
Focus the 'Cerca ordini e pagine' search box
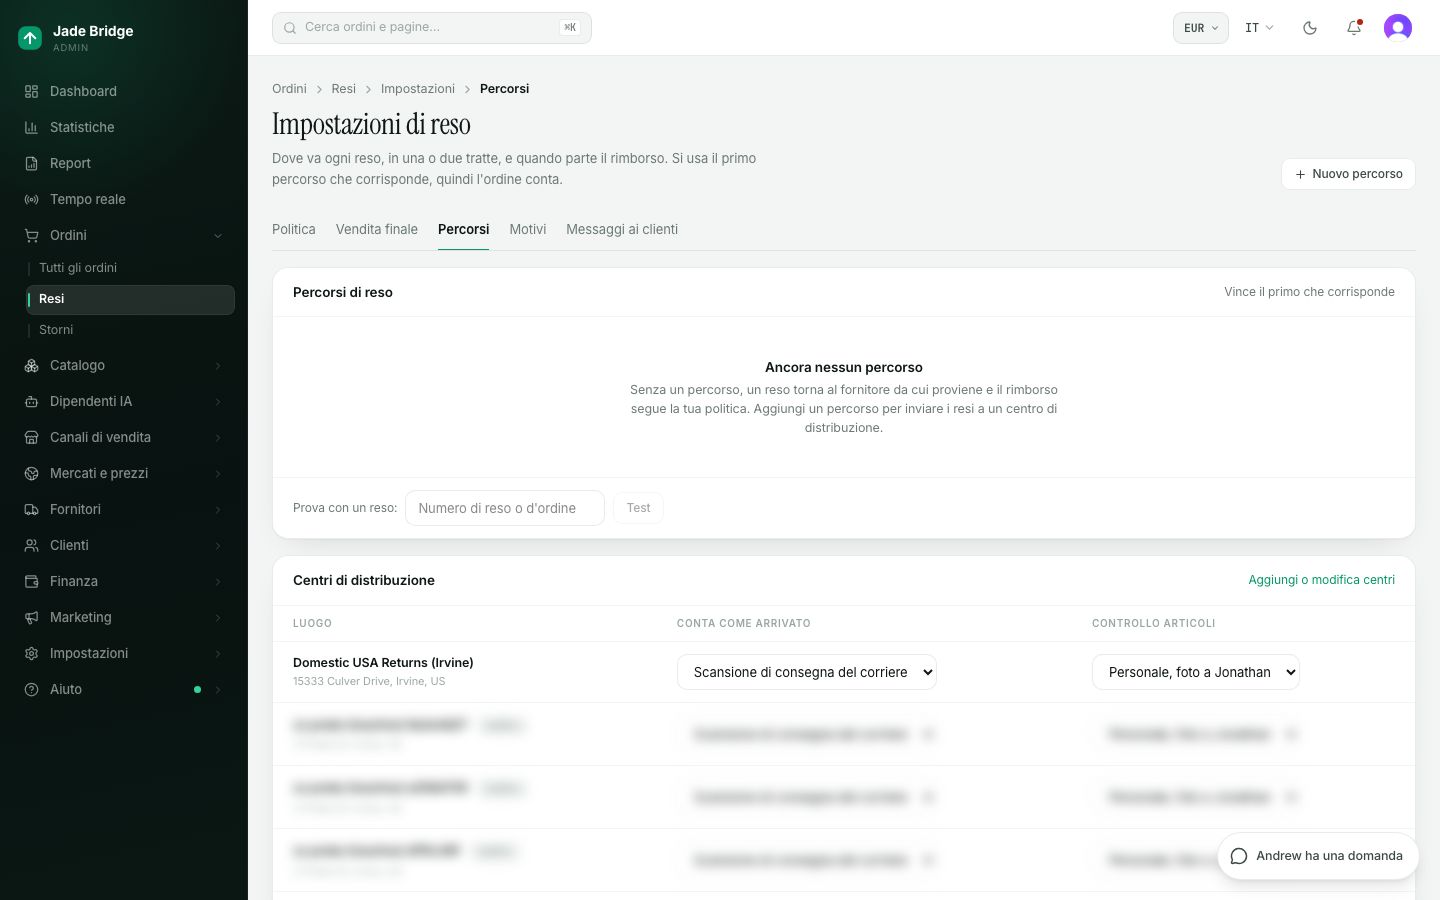pyautogui.click(x=432, y=28)
